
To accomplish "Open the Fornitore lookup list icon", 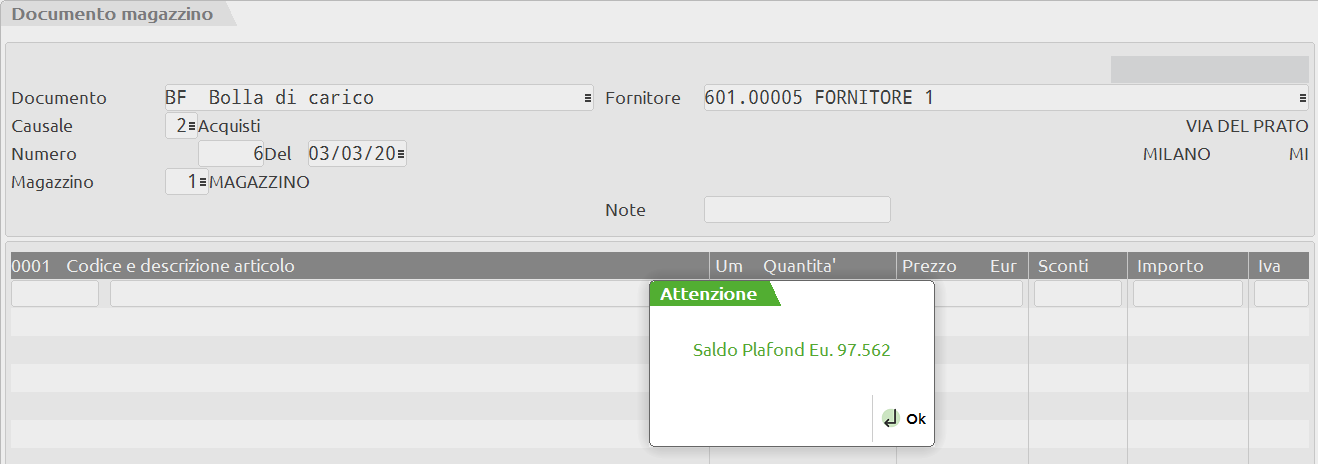I will click(x=1303, y=98).
